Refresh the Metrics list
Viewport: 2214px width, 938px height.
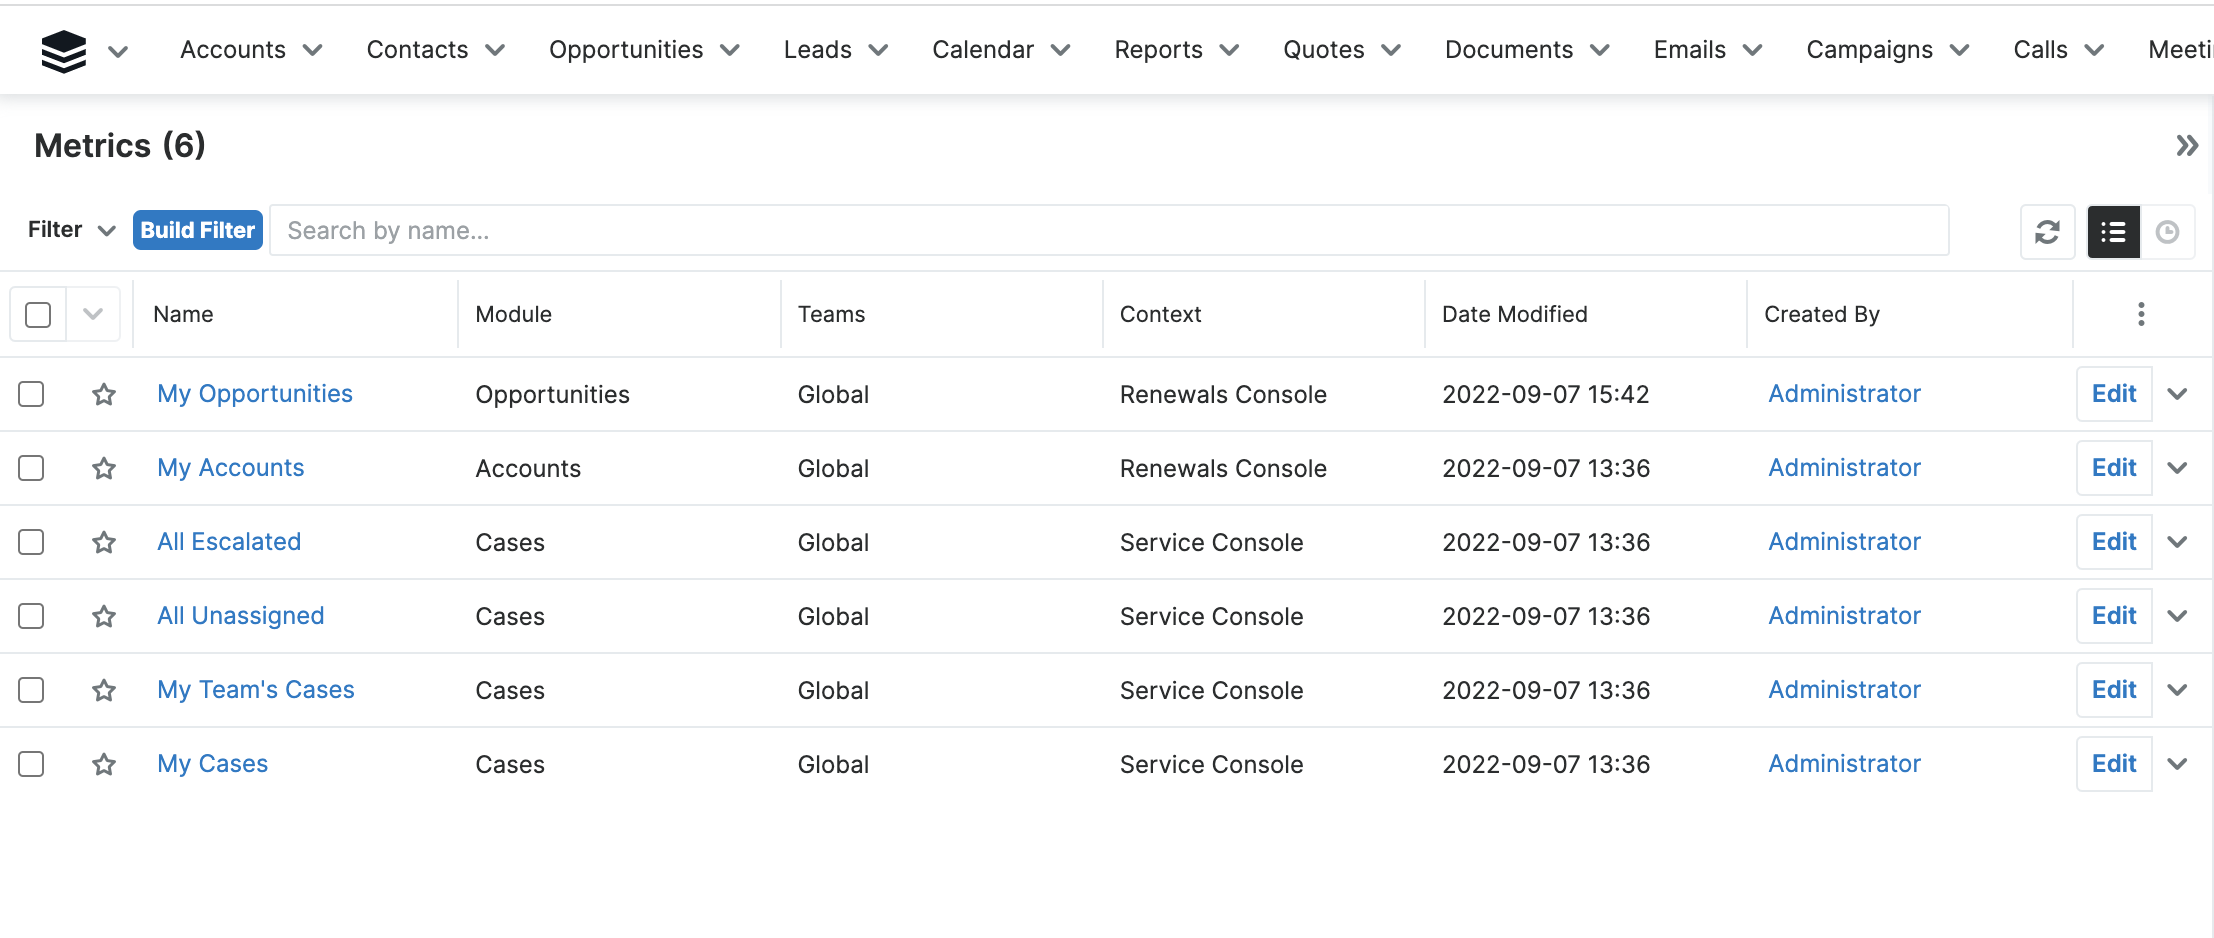coord(2047,232)
